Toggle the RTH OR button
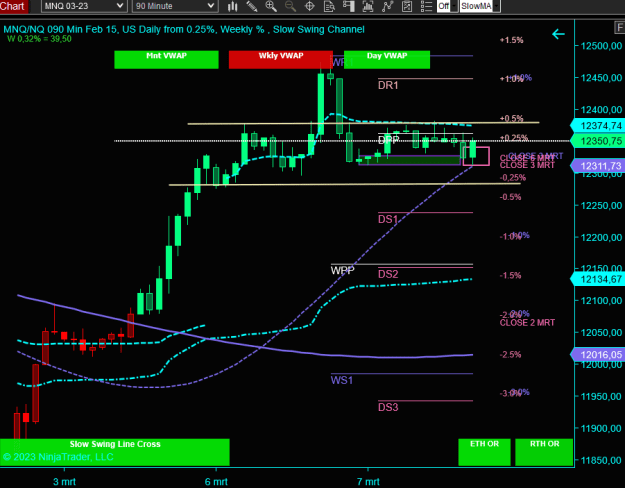 [544, 452]
